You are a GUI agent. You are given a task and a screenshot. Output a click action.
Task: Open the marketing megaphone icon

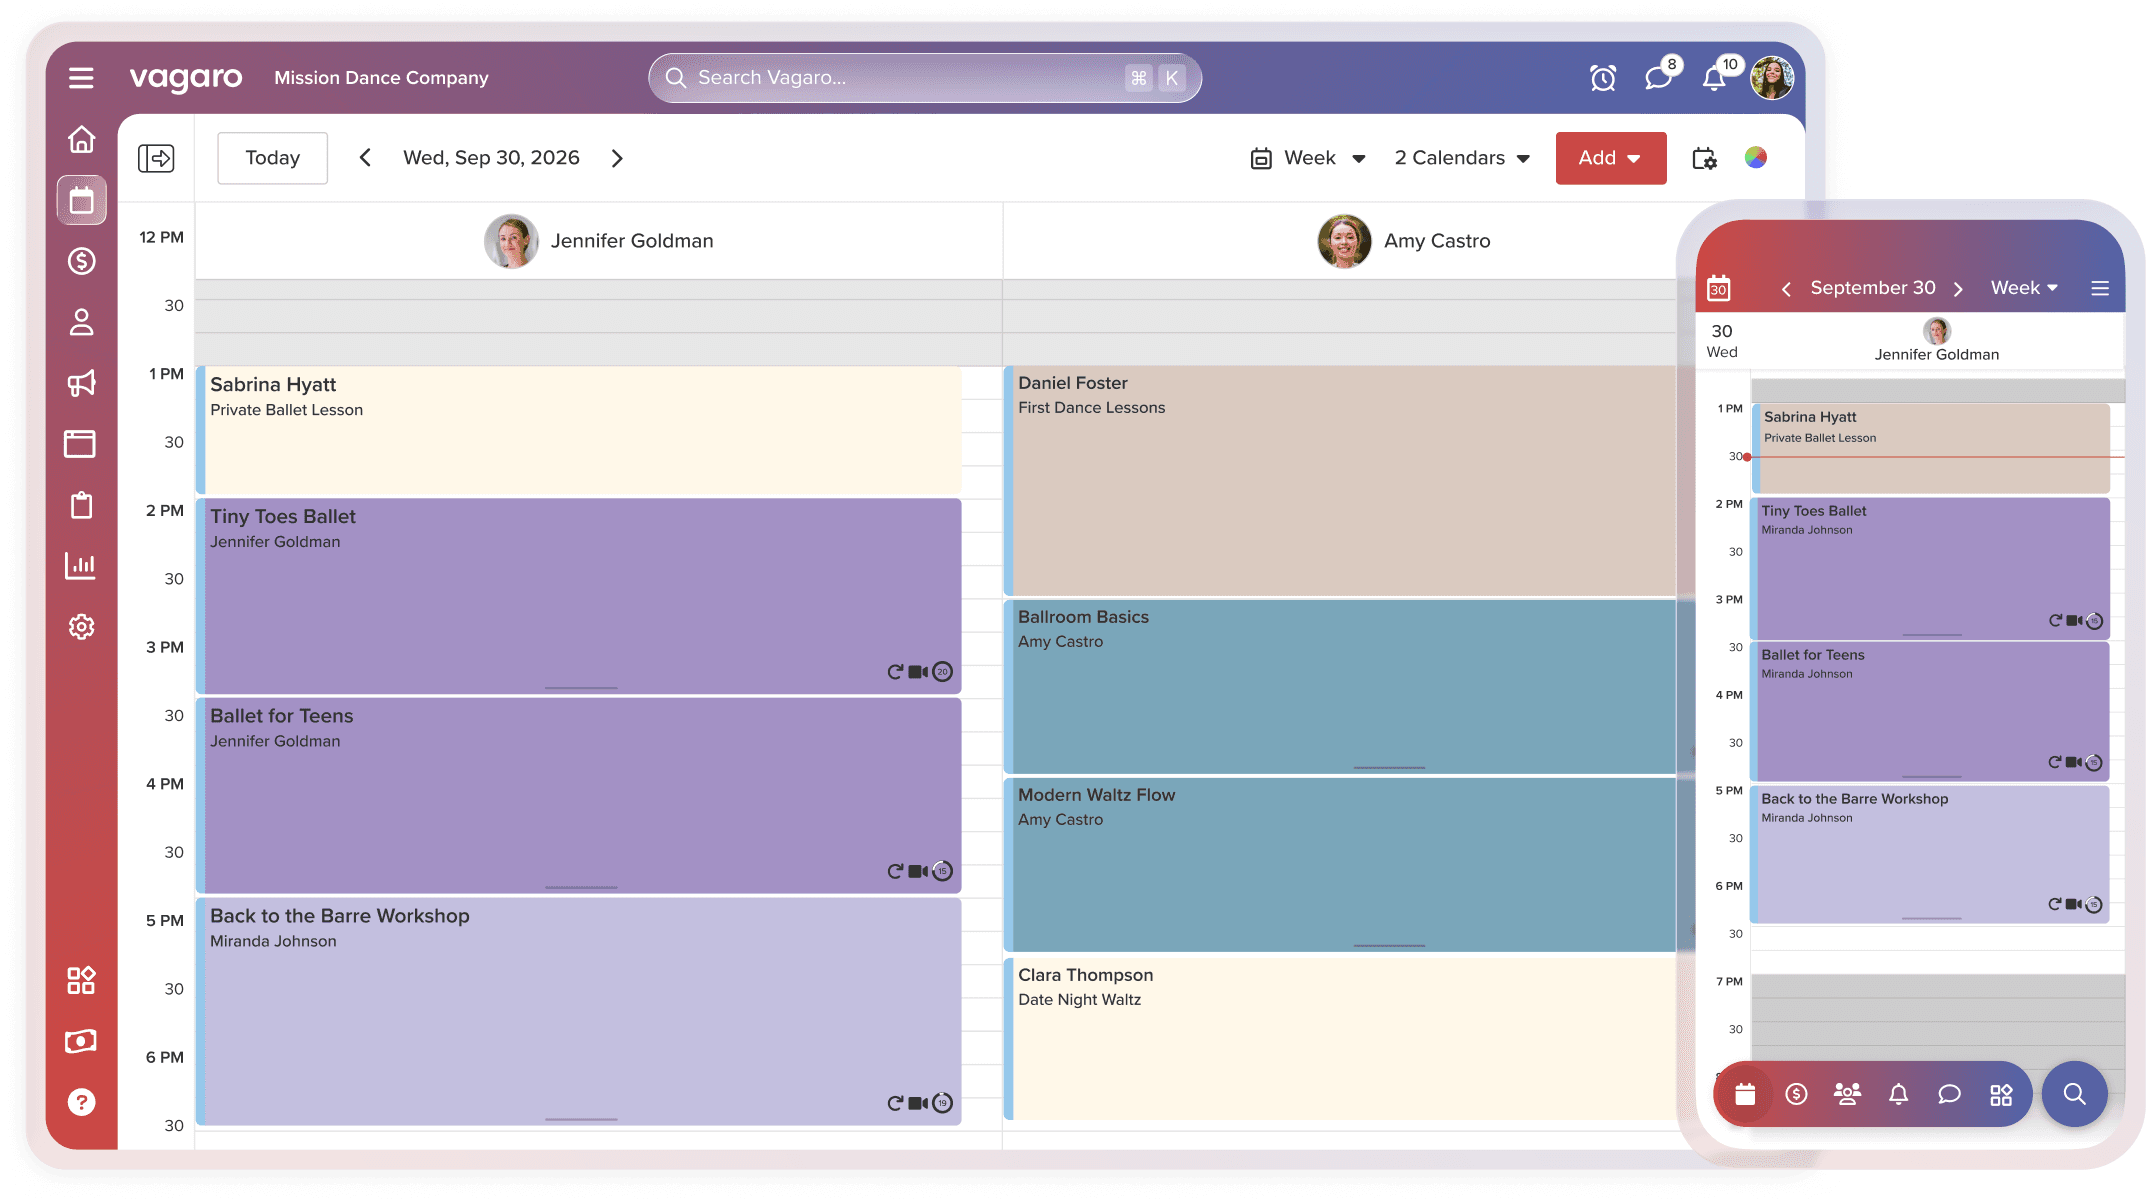coord(81,383)
